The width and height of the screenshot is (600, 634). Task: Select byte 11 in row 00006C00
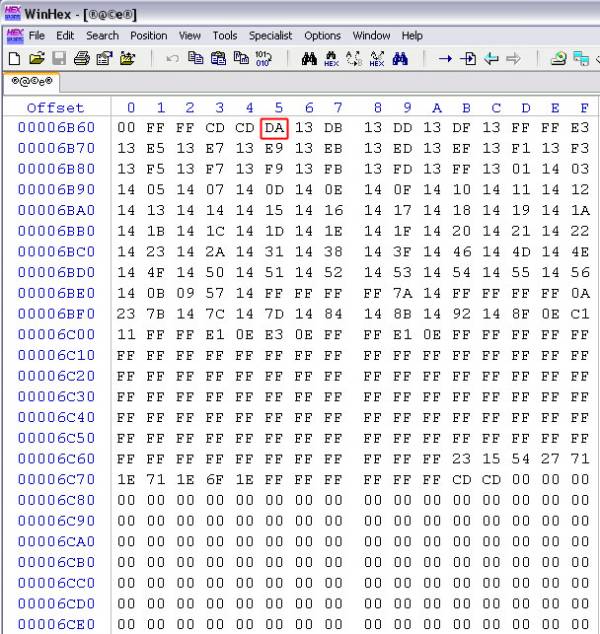(126, 334)
